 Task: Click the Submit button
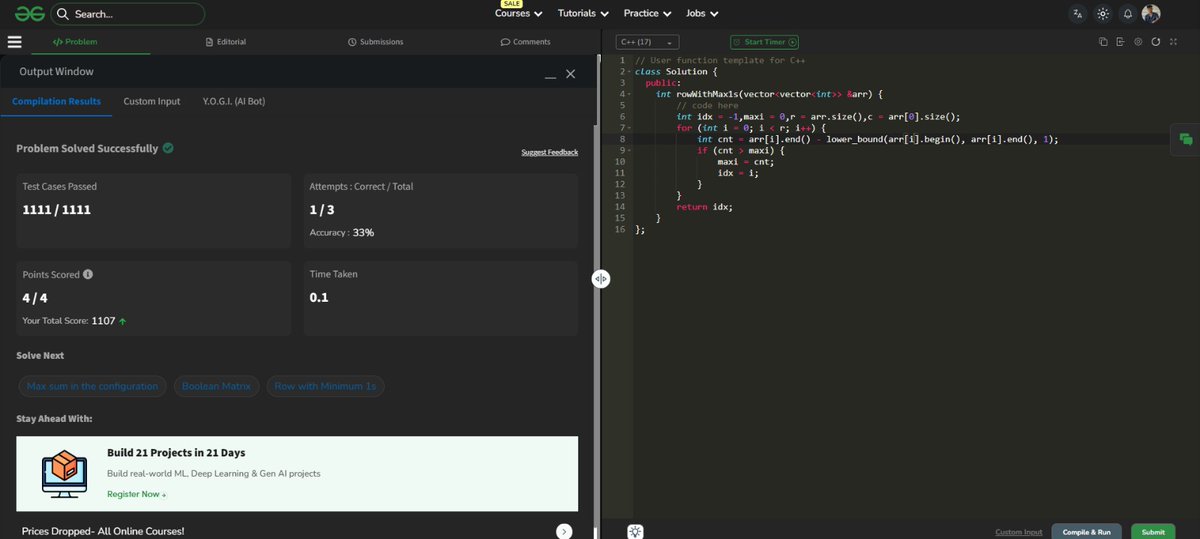pos(1153,532)
